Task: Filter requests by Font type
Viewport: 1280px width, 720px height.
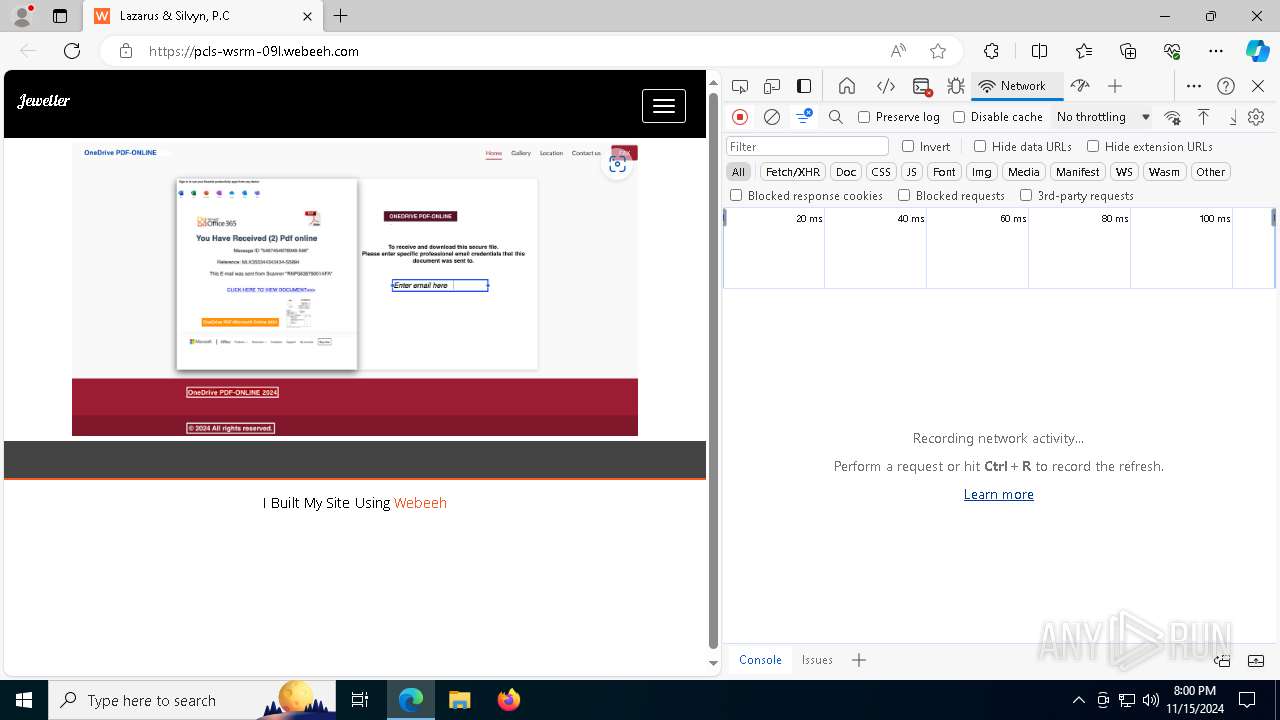Action: tap(944, 172)
